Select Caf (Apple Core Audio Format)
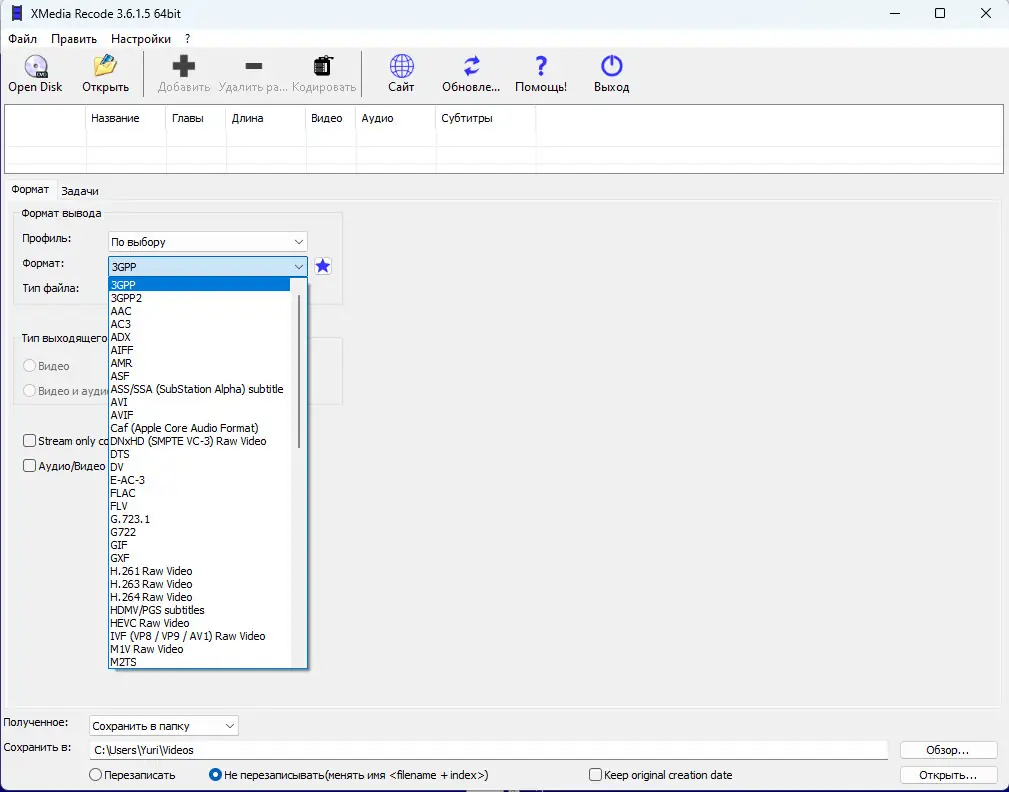This screenshot has height=792, width=1009. point(199,428)
